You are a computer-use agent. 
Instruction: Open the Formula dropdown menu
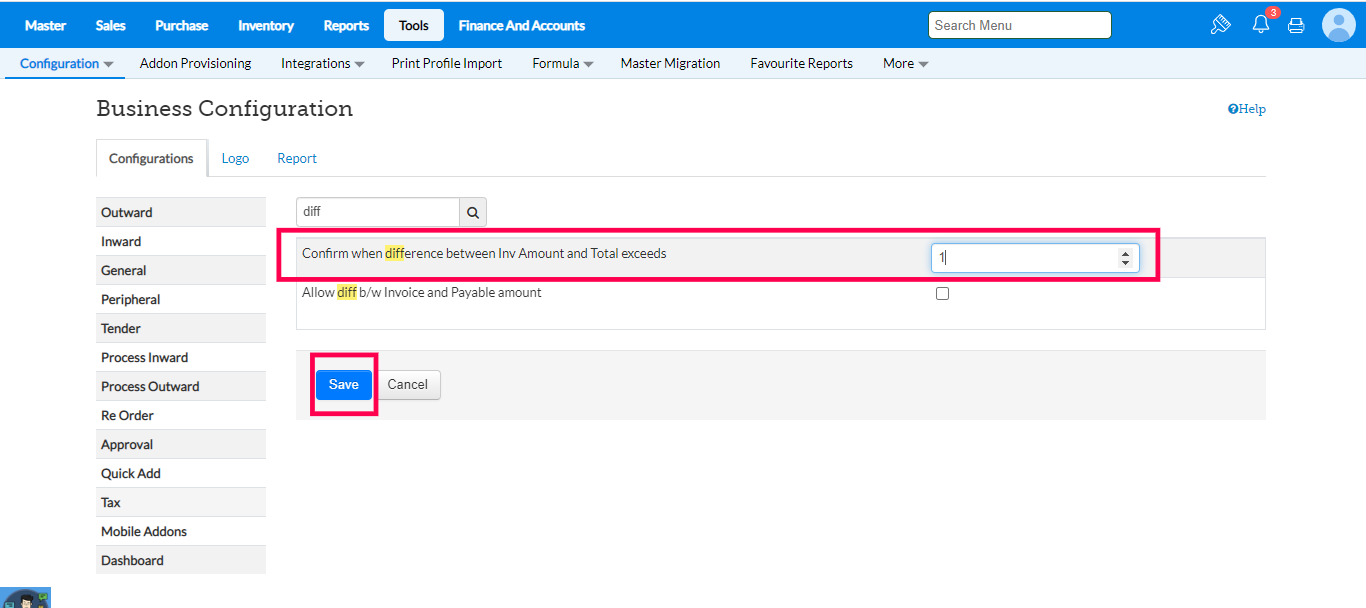[x=562, y=63]
